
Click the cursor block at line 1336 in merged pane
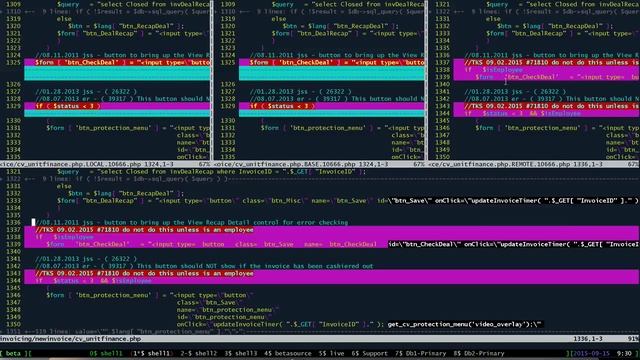(33, 222)
